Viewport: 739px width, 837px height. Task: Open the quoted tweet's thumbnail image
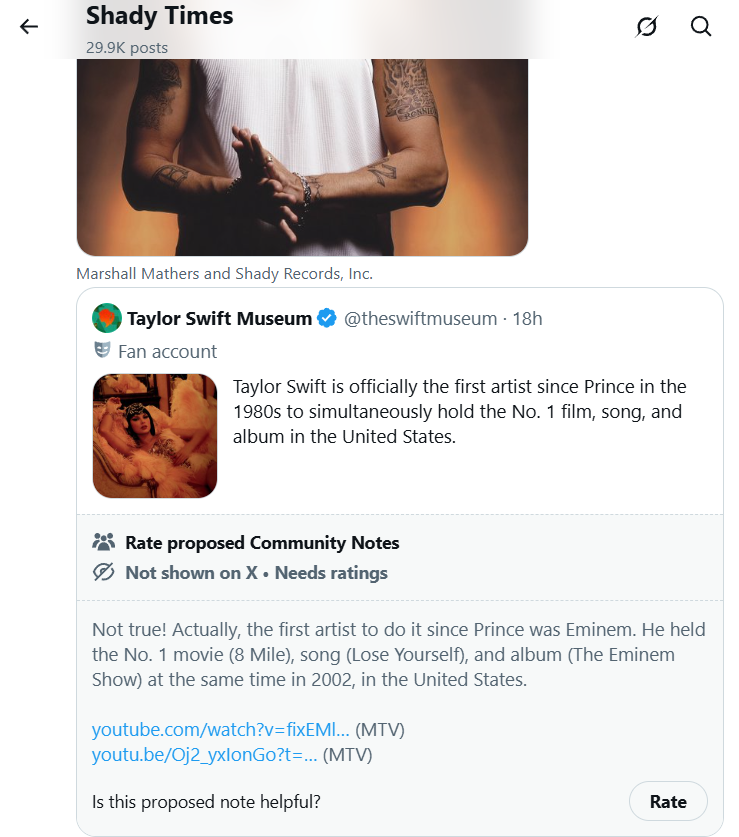coord(155,436)
